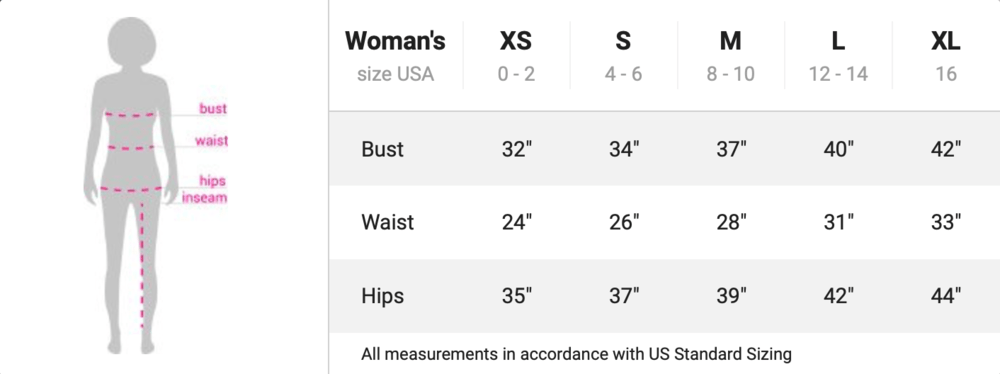
Task: Click the US Standard Sizing footnote
Action: (576, 354)
